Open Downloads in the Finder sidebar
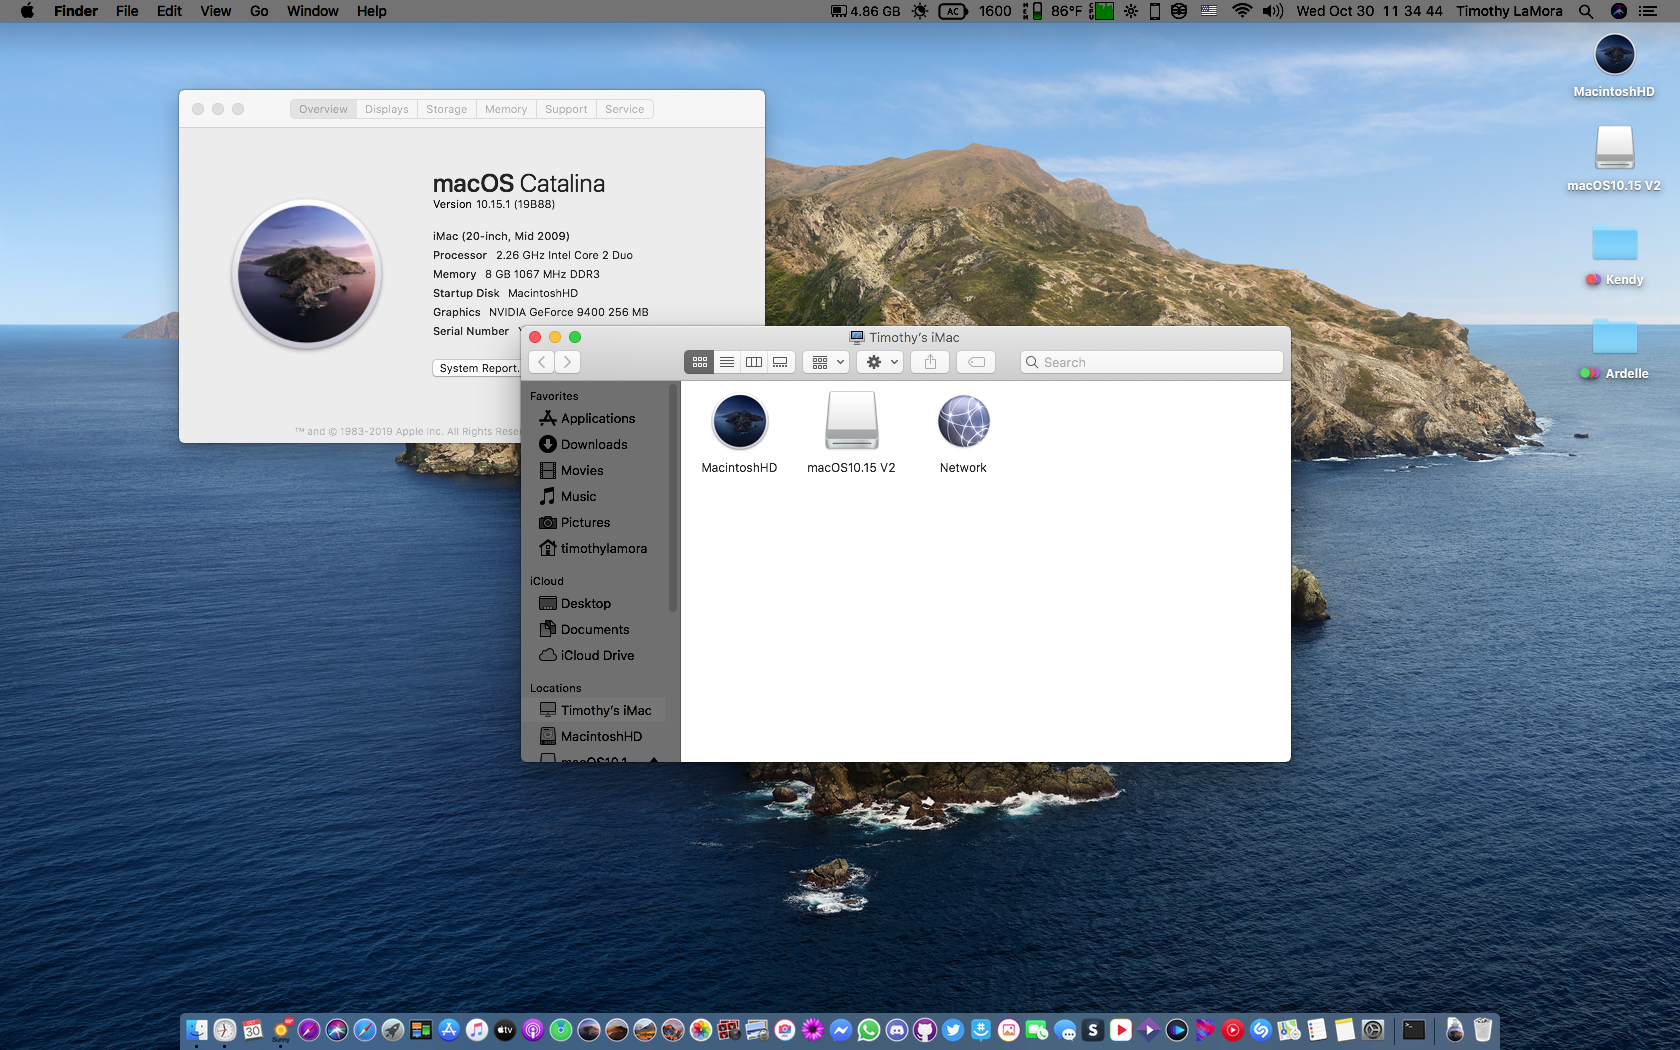The height and width of the screenshot is (1050, 1680). click(x=593, y=444)
